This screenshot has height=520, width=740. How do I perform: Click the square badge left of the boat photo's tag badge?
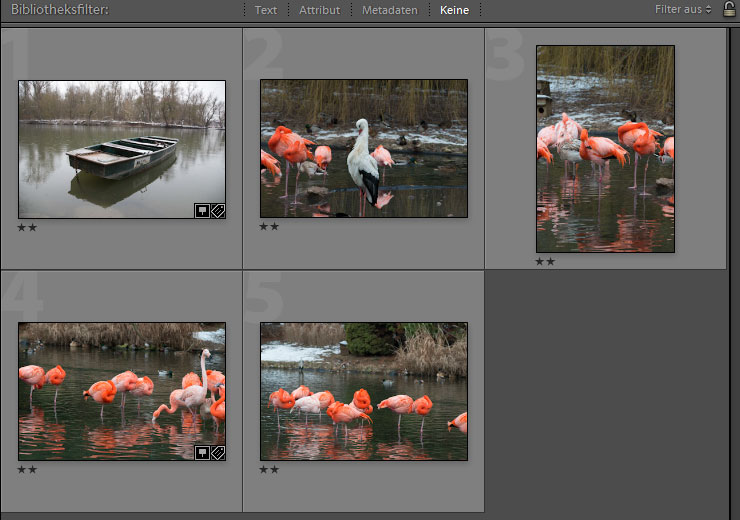[202, 211]
